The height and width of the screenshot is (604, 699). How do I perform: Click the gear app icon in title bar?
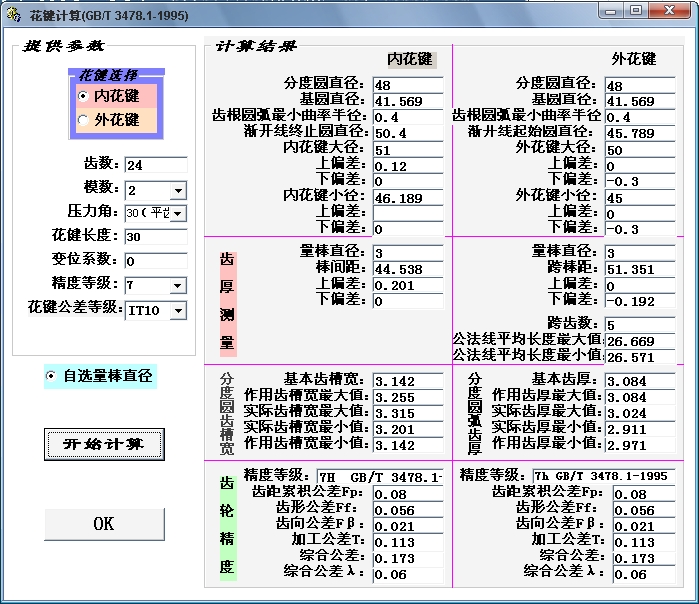[14, 15]
